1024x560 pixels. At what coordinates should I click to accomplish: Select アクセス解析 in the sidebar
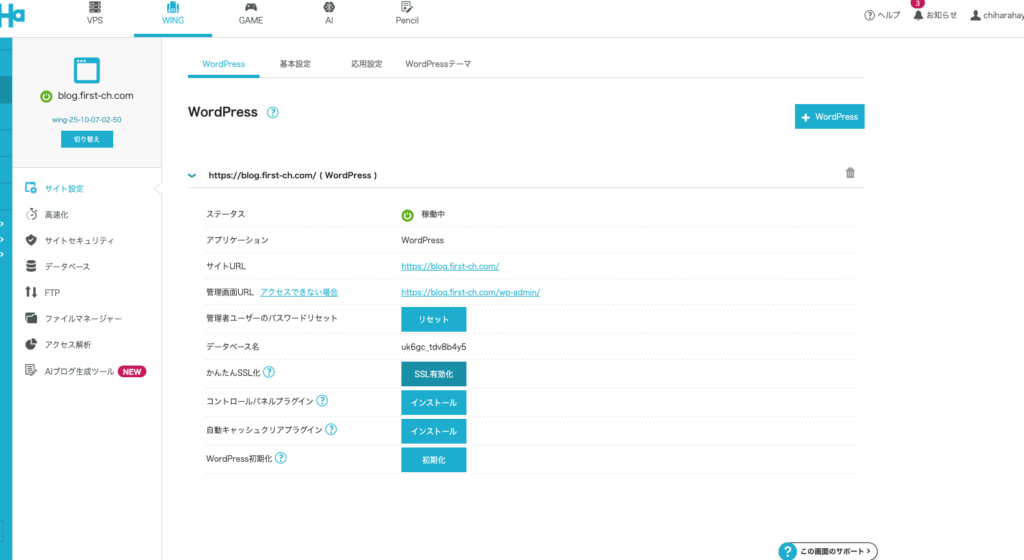[x=67, y=344]
